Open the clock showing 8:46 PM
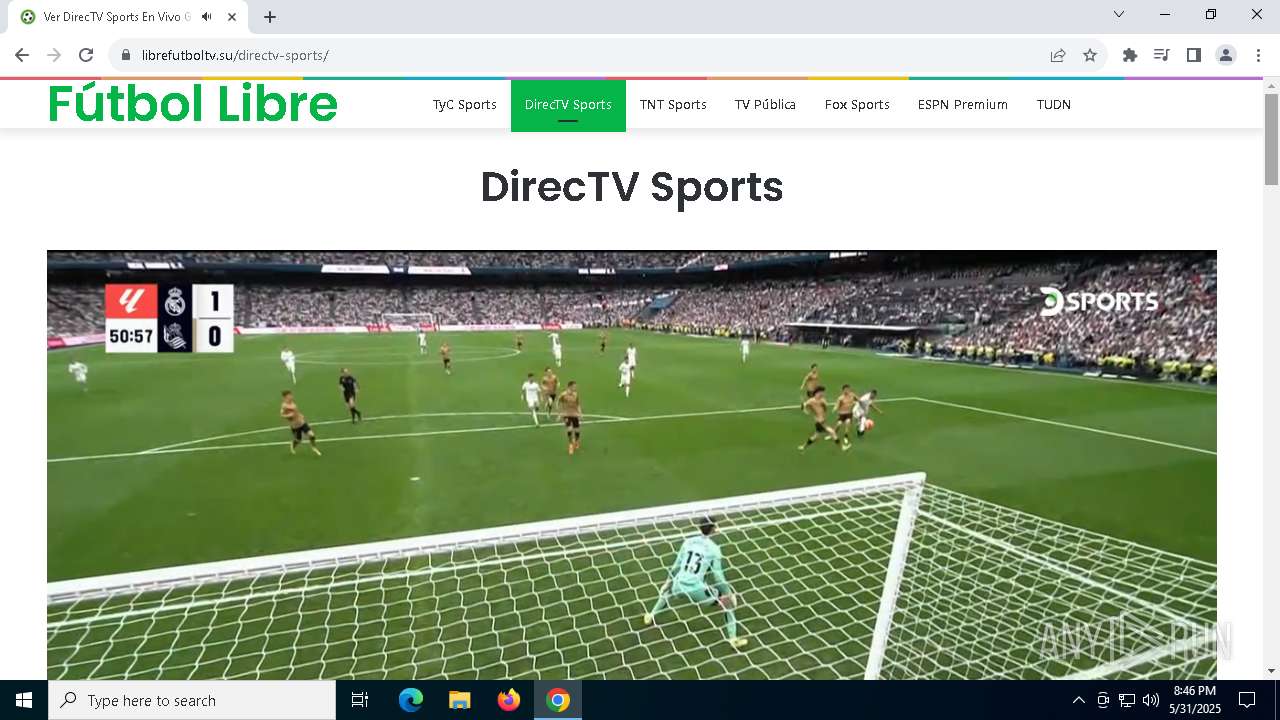This screenshot has width=1280, height=720. tap(1195, 700)
